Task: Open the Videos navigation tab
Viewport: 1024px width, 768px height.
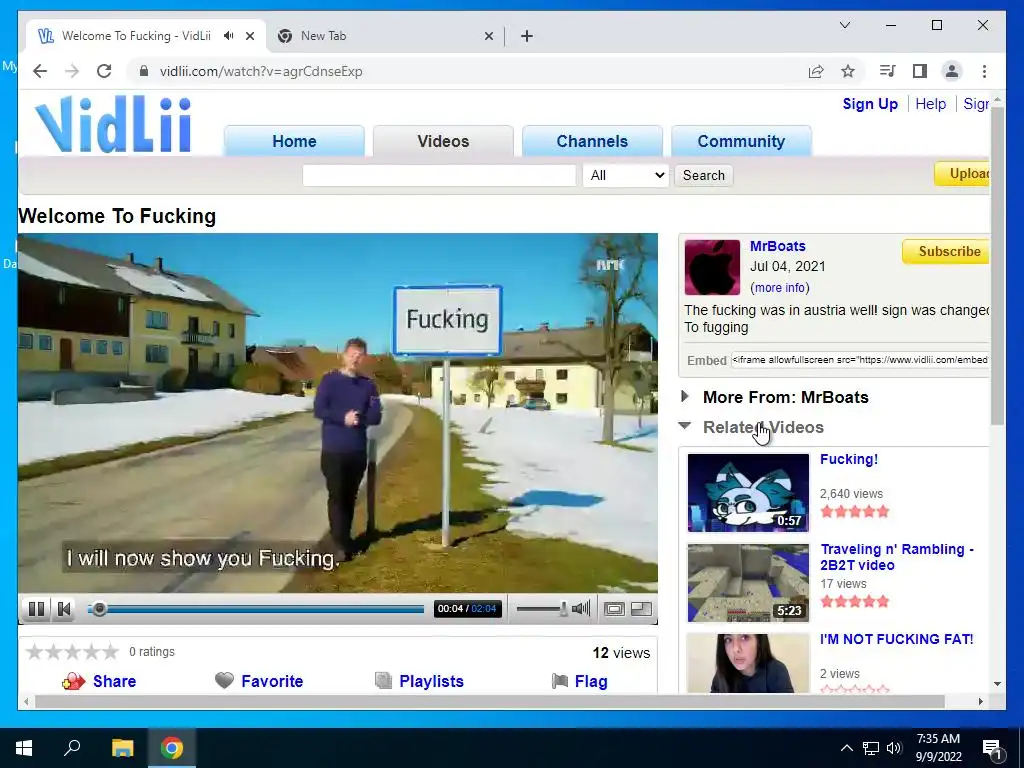Action: click(x=443, y=141)
